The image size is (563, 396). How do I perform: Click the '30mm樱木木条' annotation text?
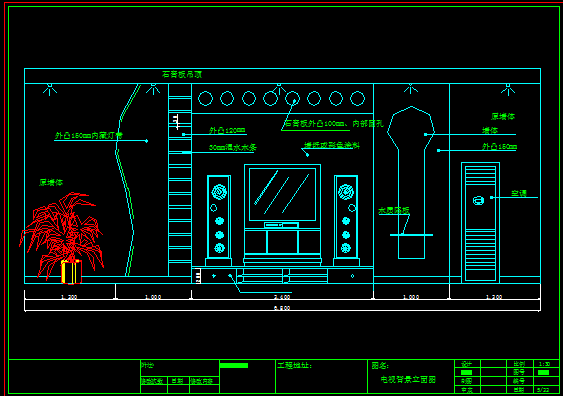pos(233,148)
